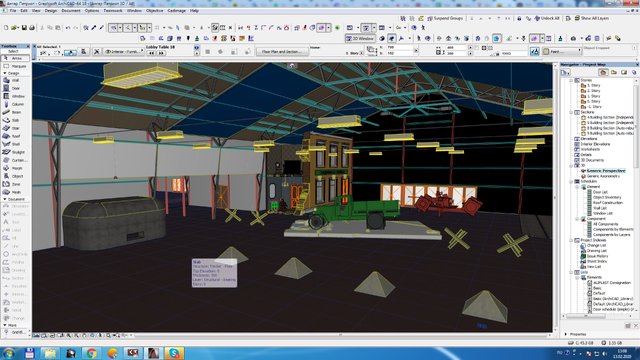Select Door List schedule in Navigator
Viewport: 640px width, 360px height.
pyautogui.click(x=600, y=192)
